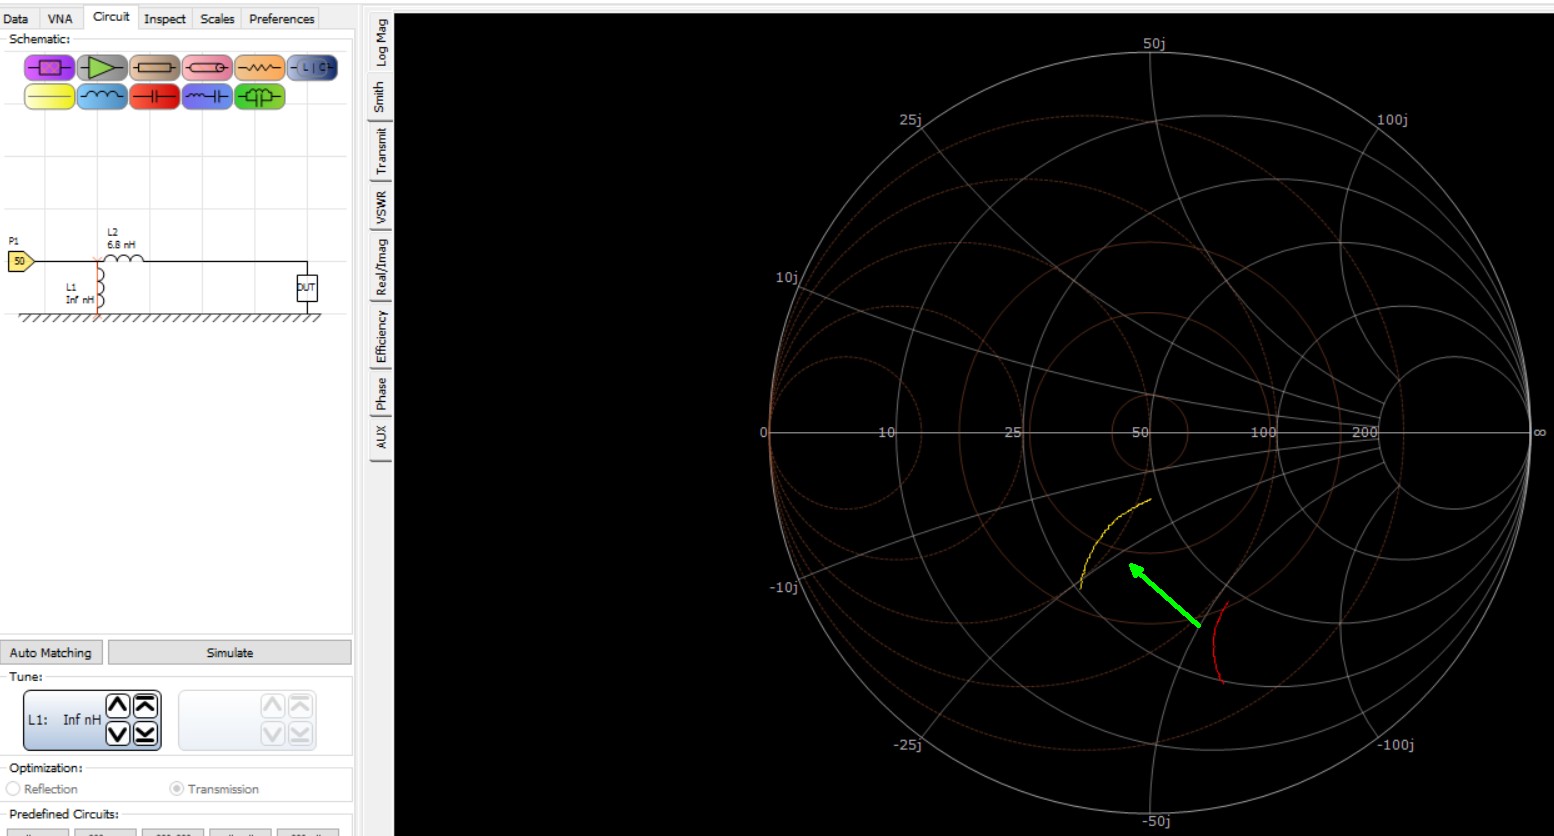Viewport: 1554px width, 836px height.
Task: Open the Data tab
Action: tap(16, 19)
